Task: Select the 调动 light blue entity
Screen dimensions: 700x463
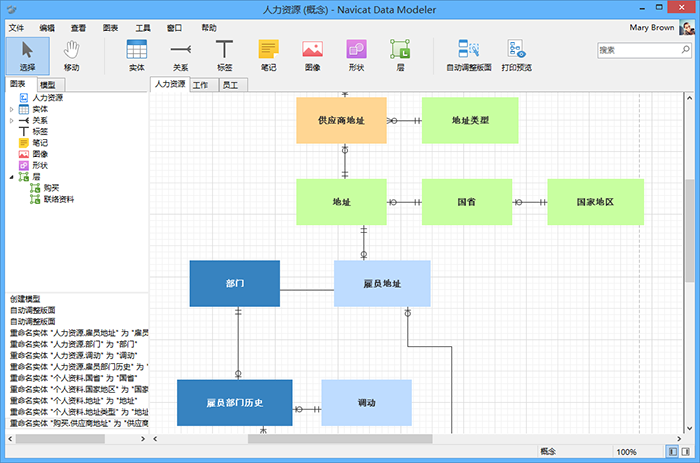Action: 367,403
